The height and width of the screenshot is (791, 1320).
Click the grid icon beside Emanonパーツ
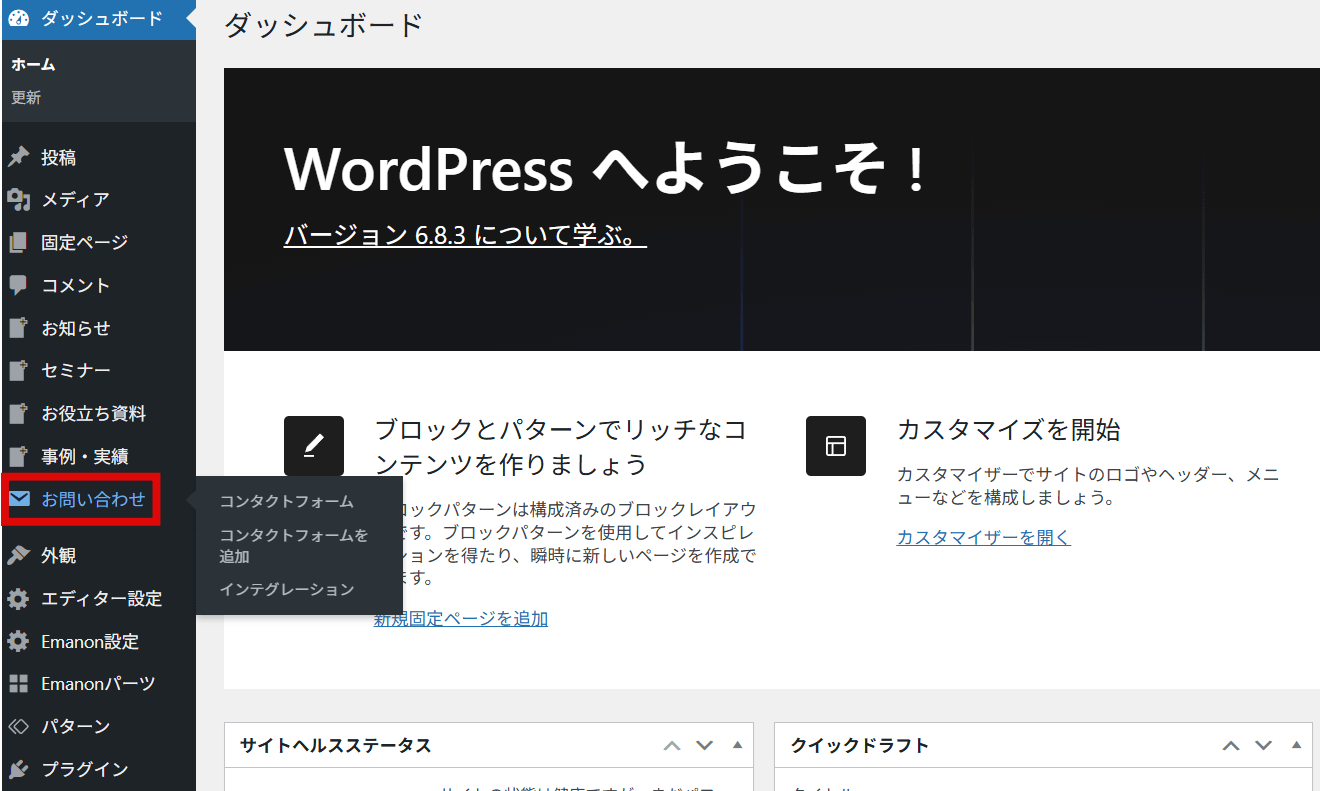pos(18,684)
